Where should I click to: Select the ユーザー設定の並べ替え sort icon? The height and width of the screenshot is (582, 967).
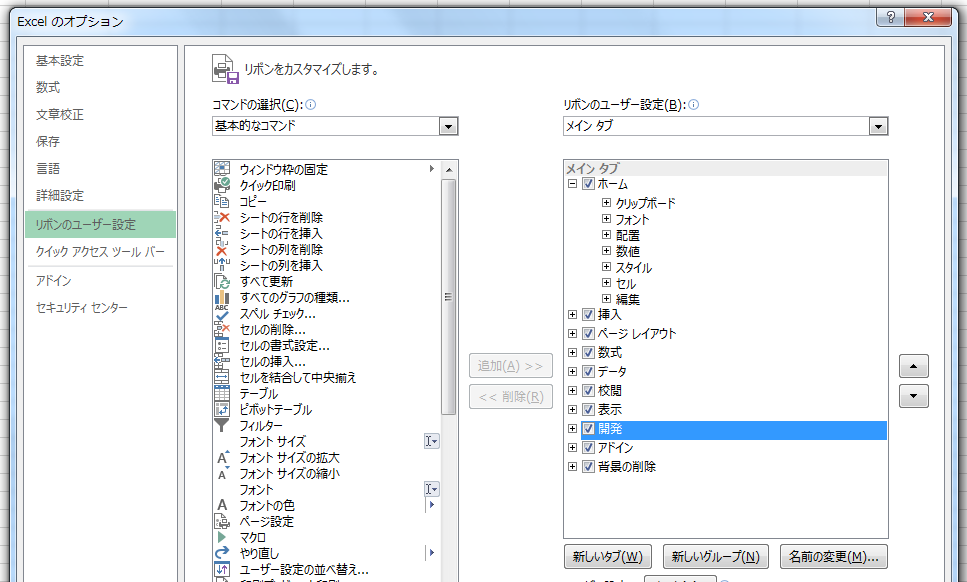point(222,570)
